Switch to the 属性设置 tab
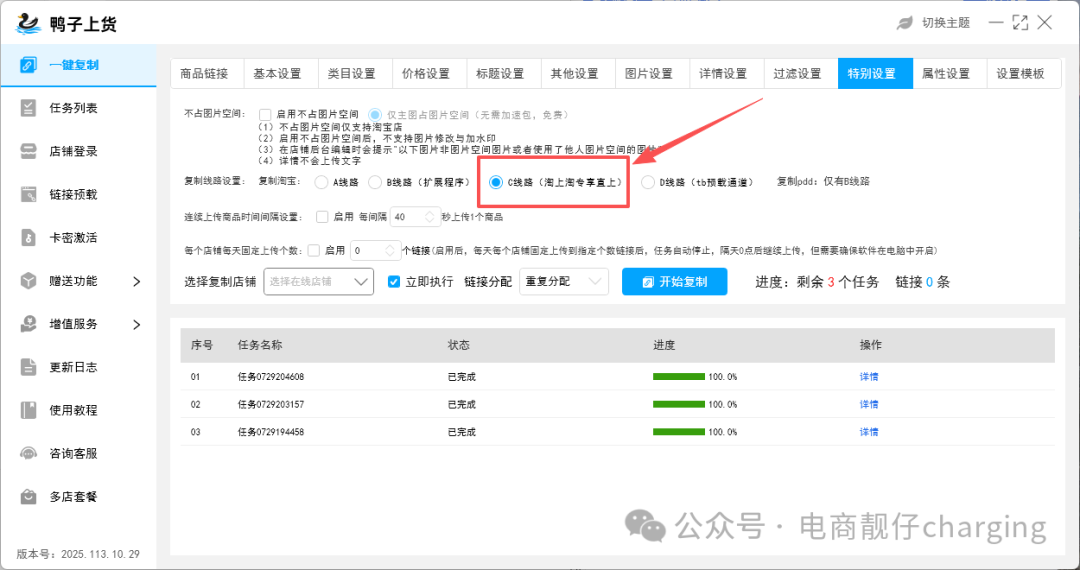Image resolution: width=1080 pixels, height=570 pixels. pos(950,74)
